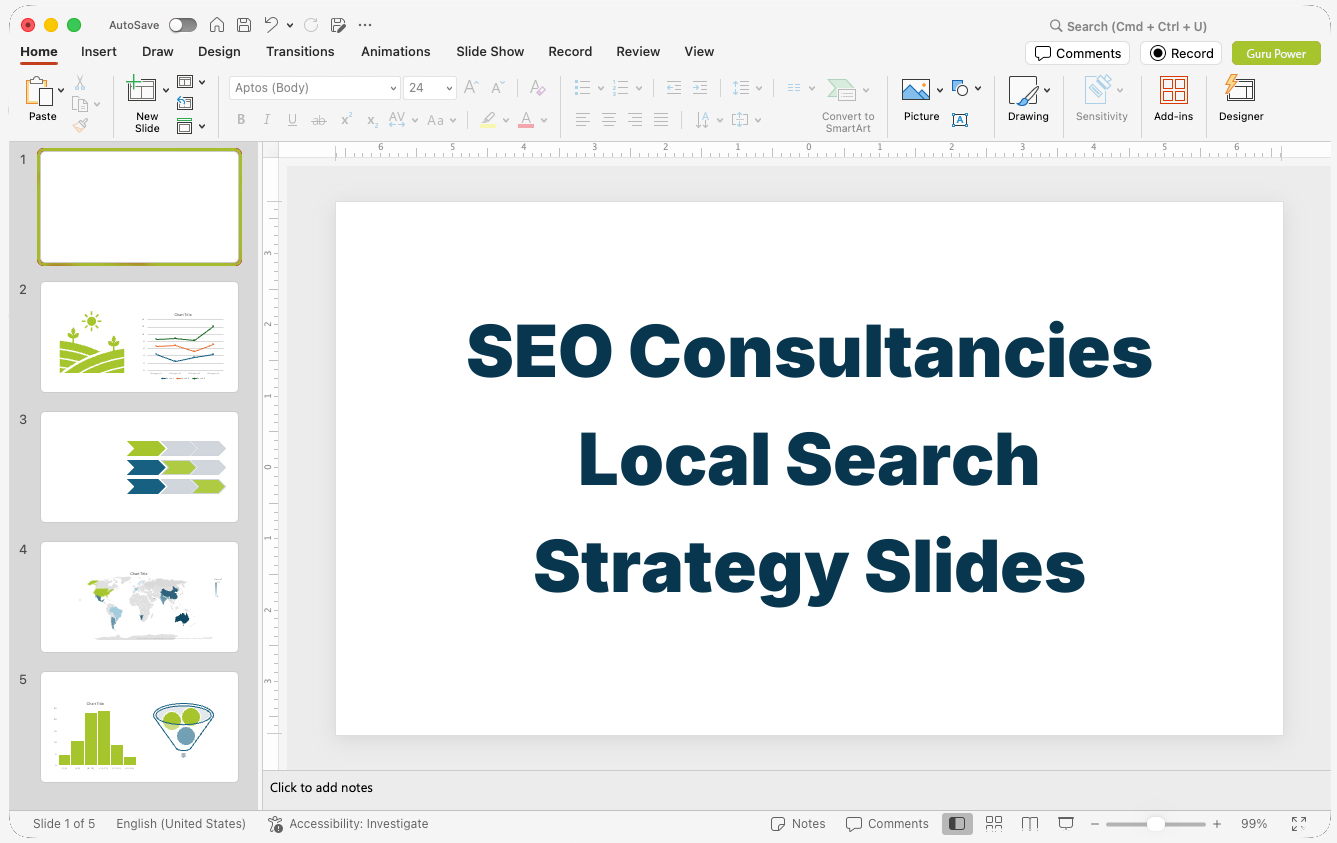Click Clear Formatting icon

(537, 88)
